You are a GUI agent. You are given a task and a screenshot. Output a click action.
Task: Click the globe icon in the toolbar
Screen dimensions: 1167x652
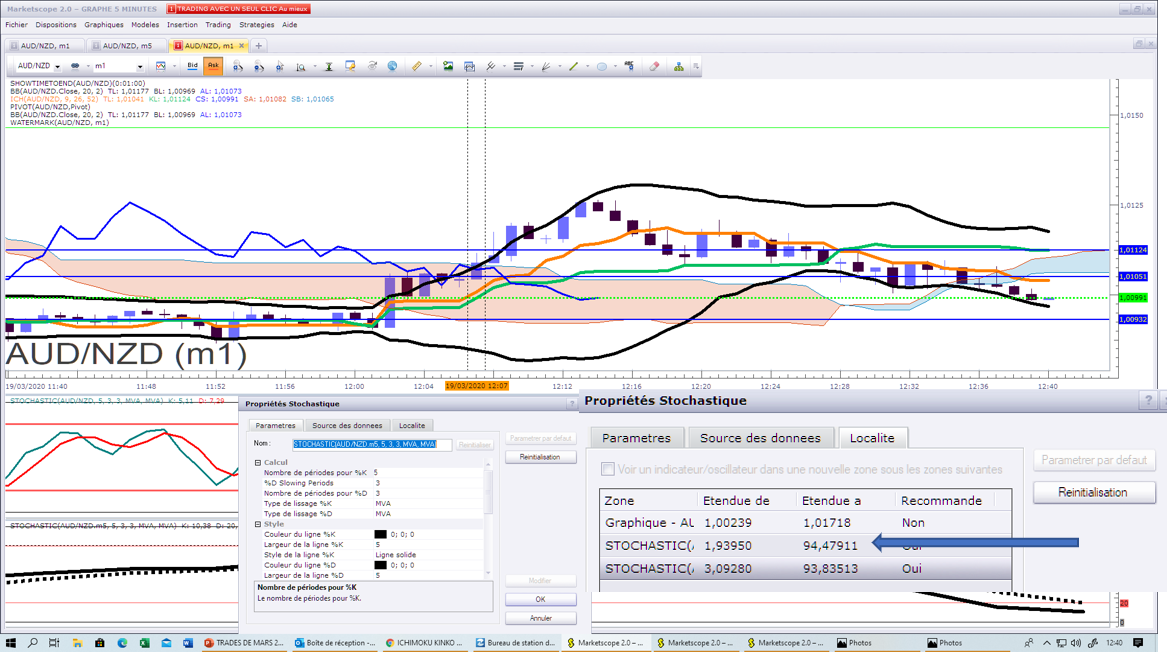pos(392,66)
